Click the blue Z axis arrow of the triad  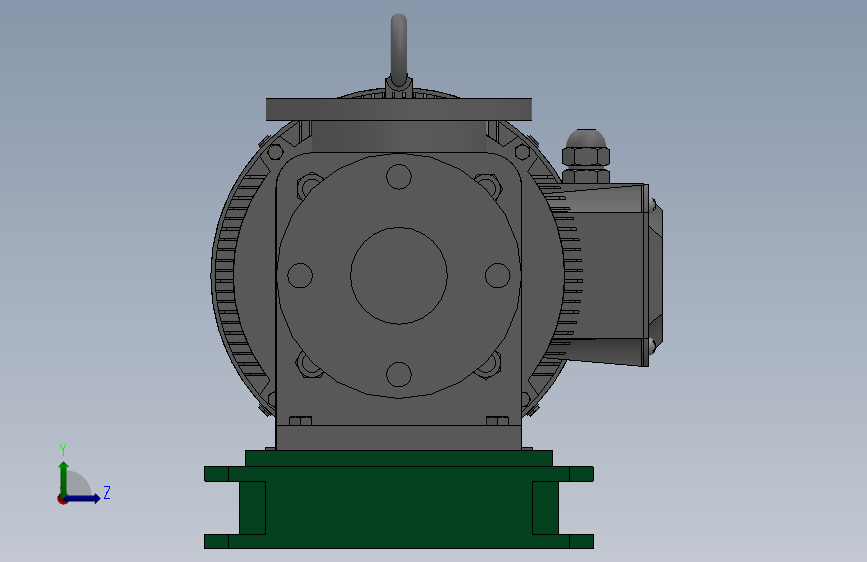coord(83,498)
